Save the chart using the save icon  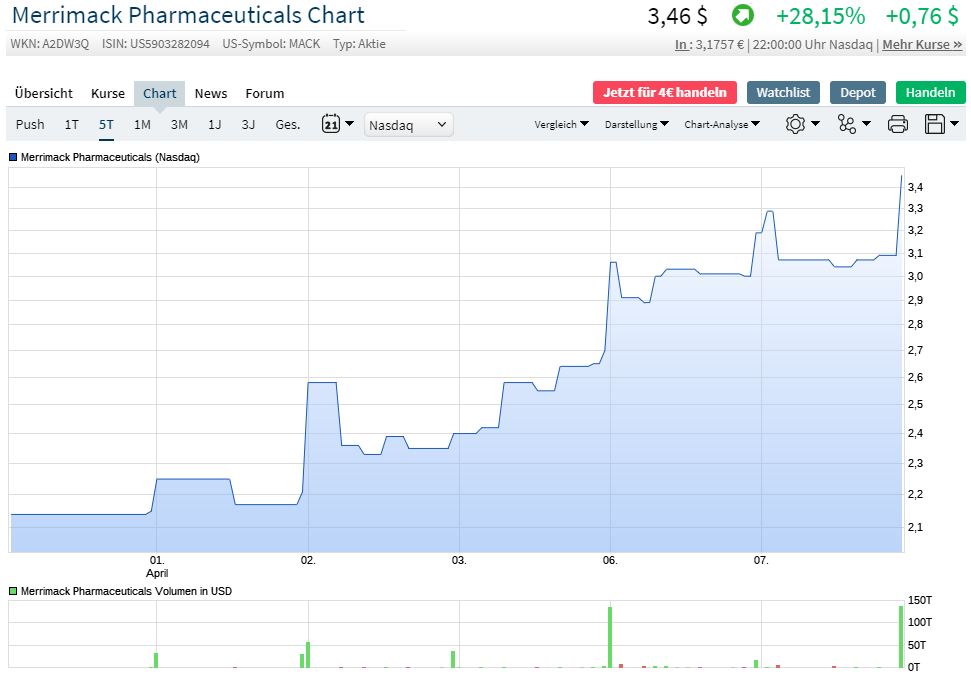tap(934, 123)
